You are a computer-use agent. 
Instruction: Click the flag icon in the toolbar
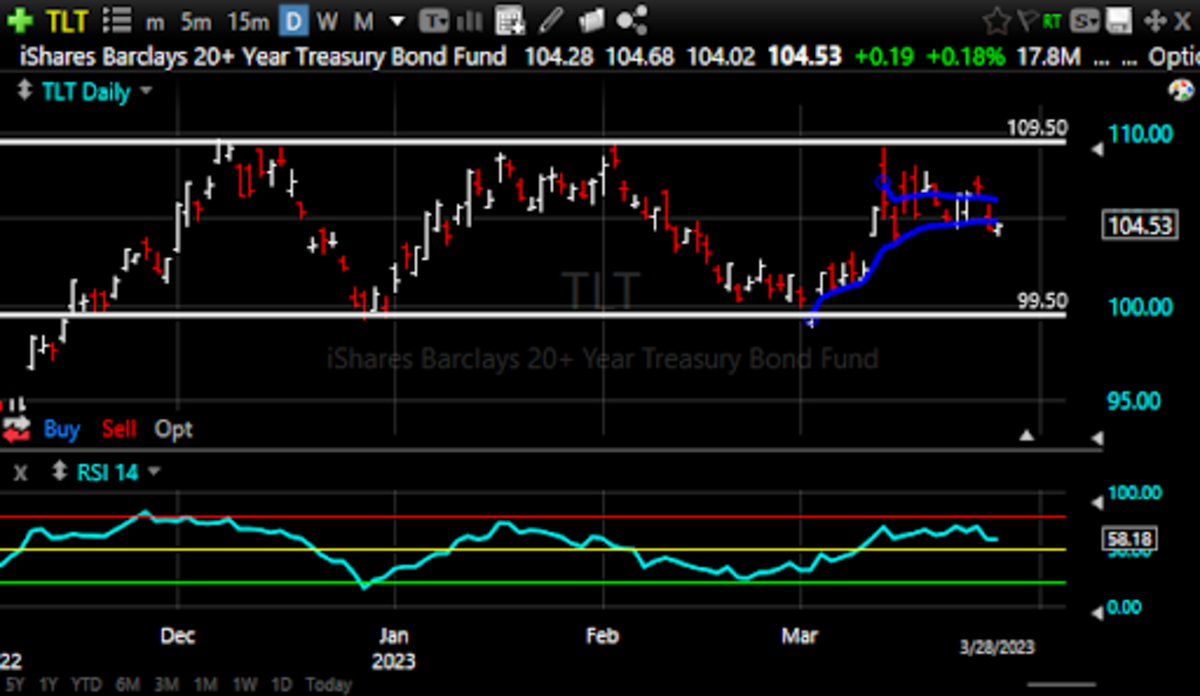(x=1026, y=21)
